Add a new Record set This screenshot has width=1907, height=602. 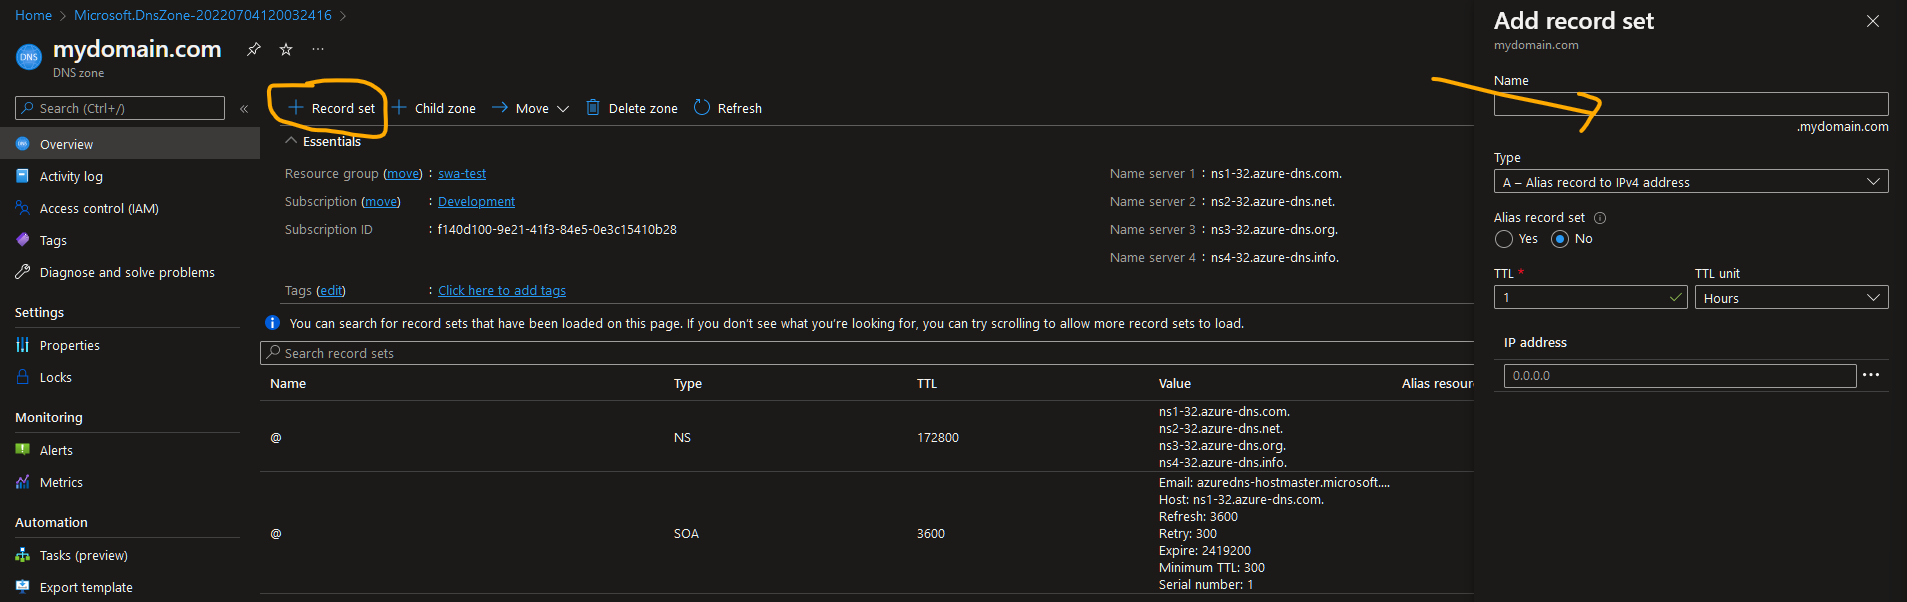pyautogui.click(x=332, y=108)
